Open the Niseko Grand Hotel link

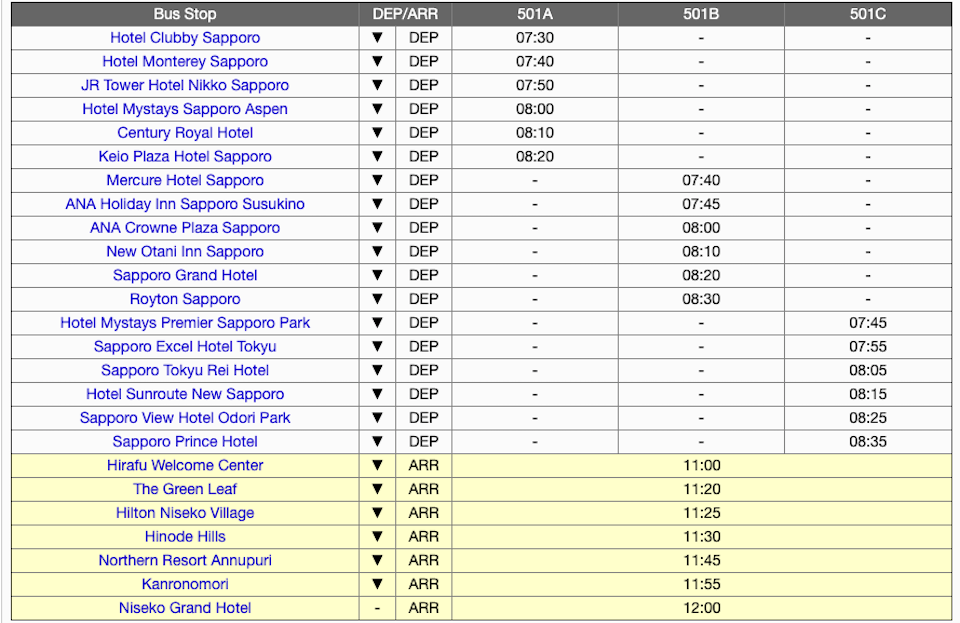(185, 608)
